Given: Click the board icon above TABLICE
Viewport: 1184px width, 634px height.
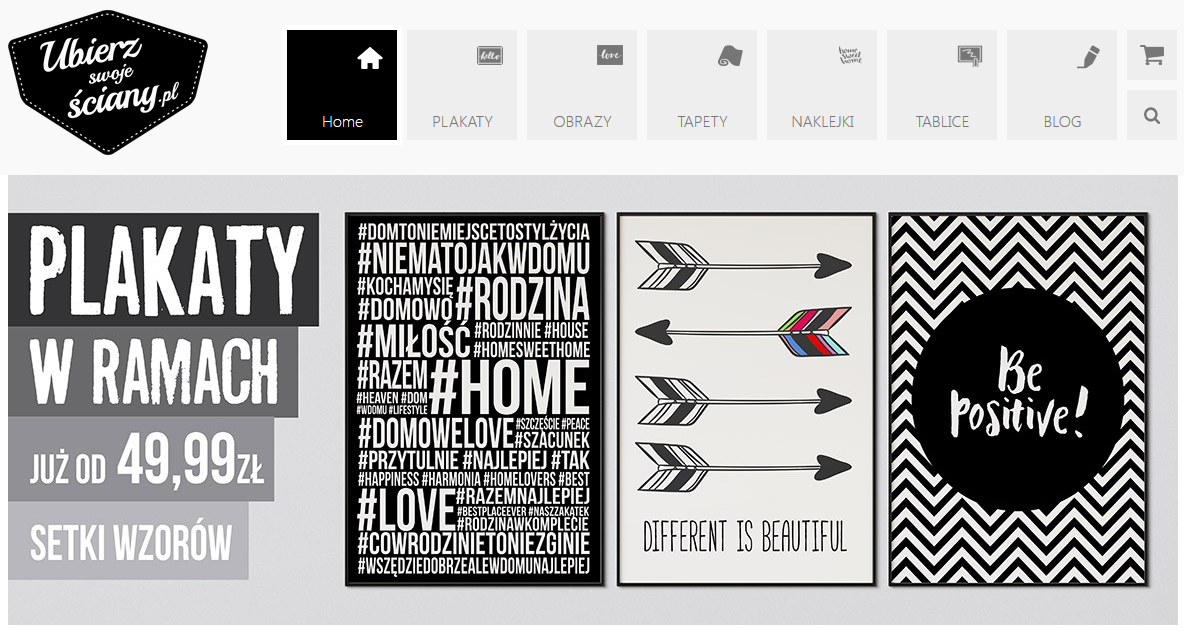Looking at the screenshot, I should (x=970, y=56).
